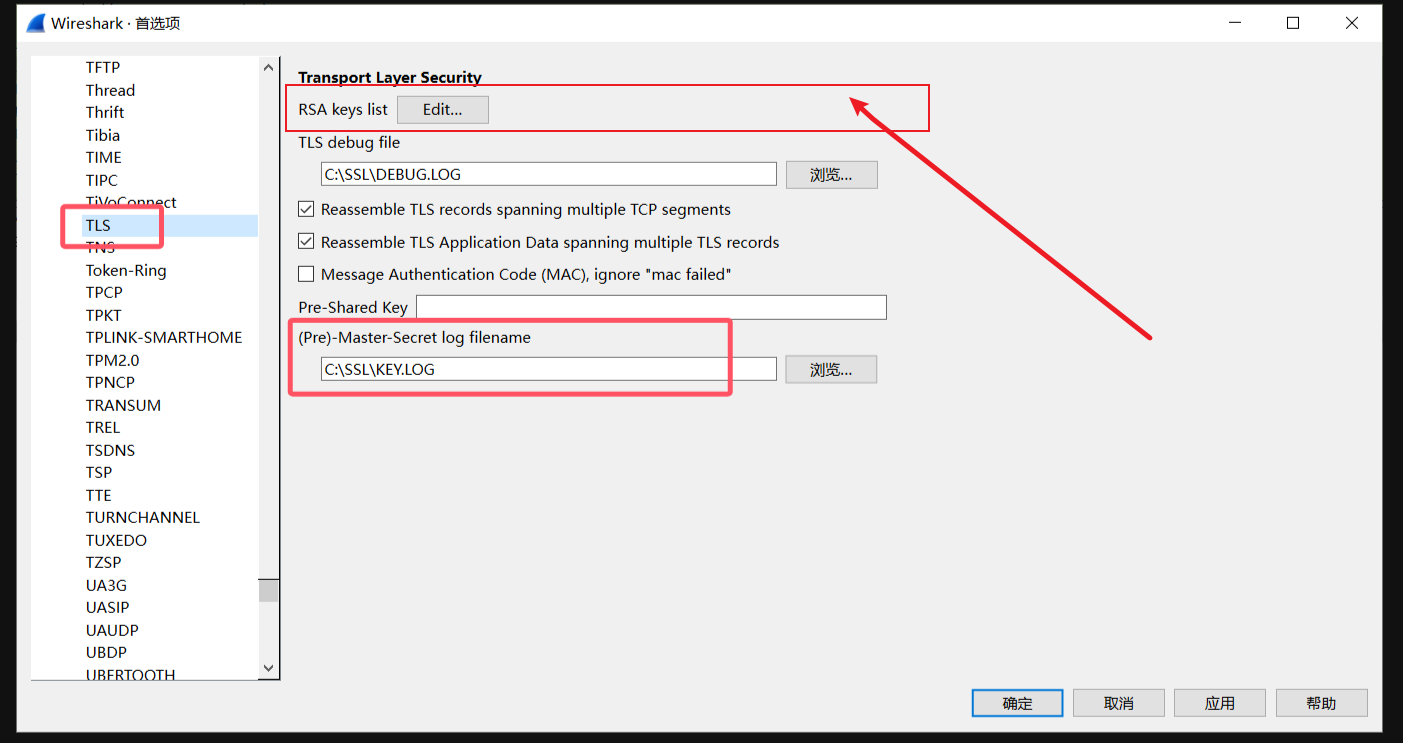Select TiVoConnect in the protocol list
Screen dimensions: 1403x743
131,202
